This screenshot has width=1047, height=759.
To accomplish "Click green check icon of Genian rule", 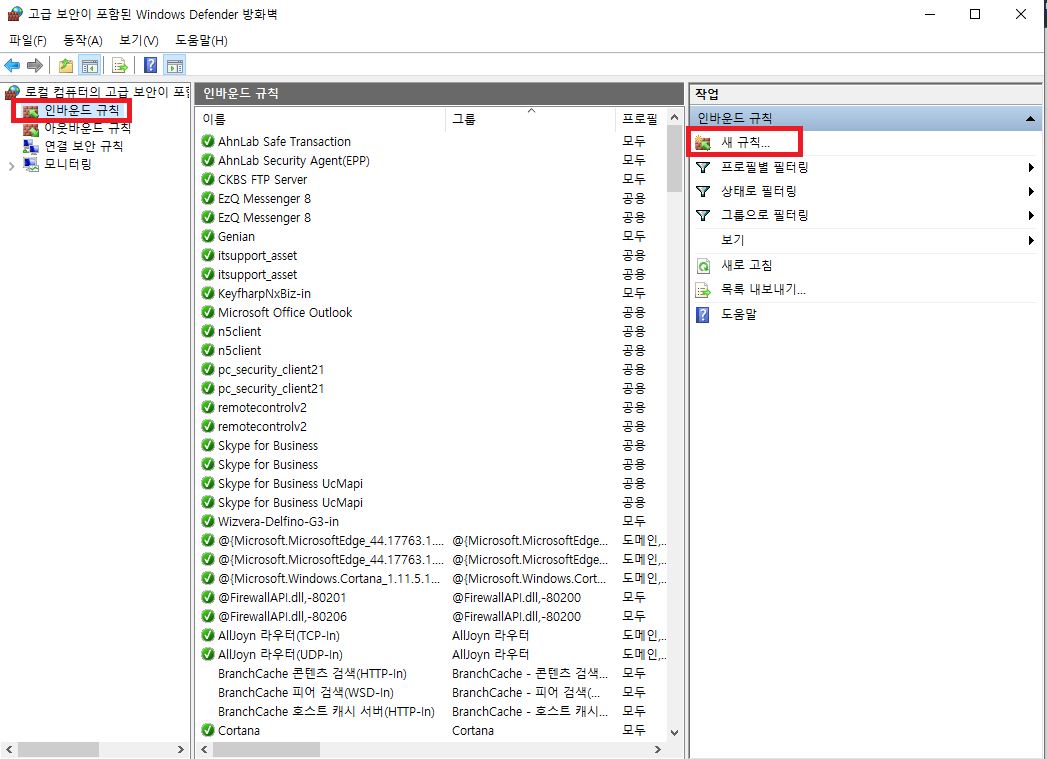I will [x=208, y=236].
